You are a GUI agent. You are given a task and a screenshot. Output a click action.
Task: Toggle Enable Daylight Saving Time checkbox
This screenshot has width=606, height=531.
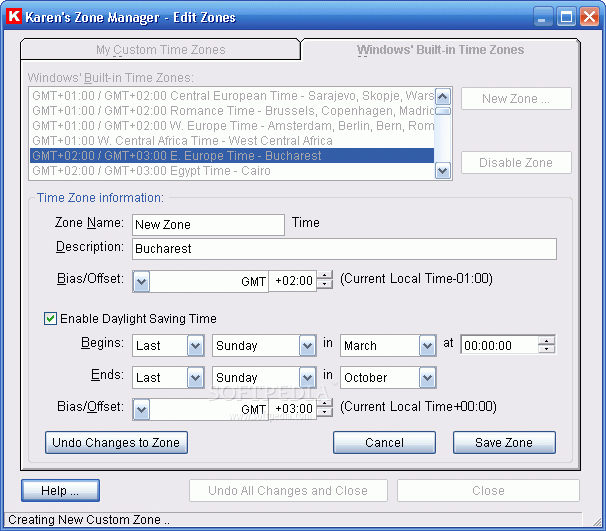(50, 318)
